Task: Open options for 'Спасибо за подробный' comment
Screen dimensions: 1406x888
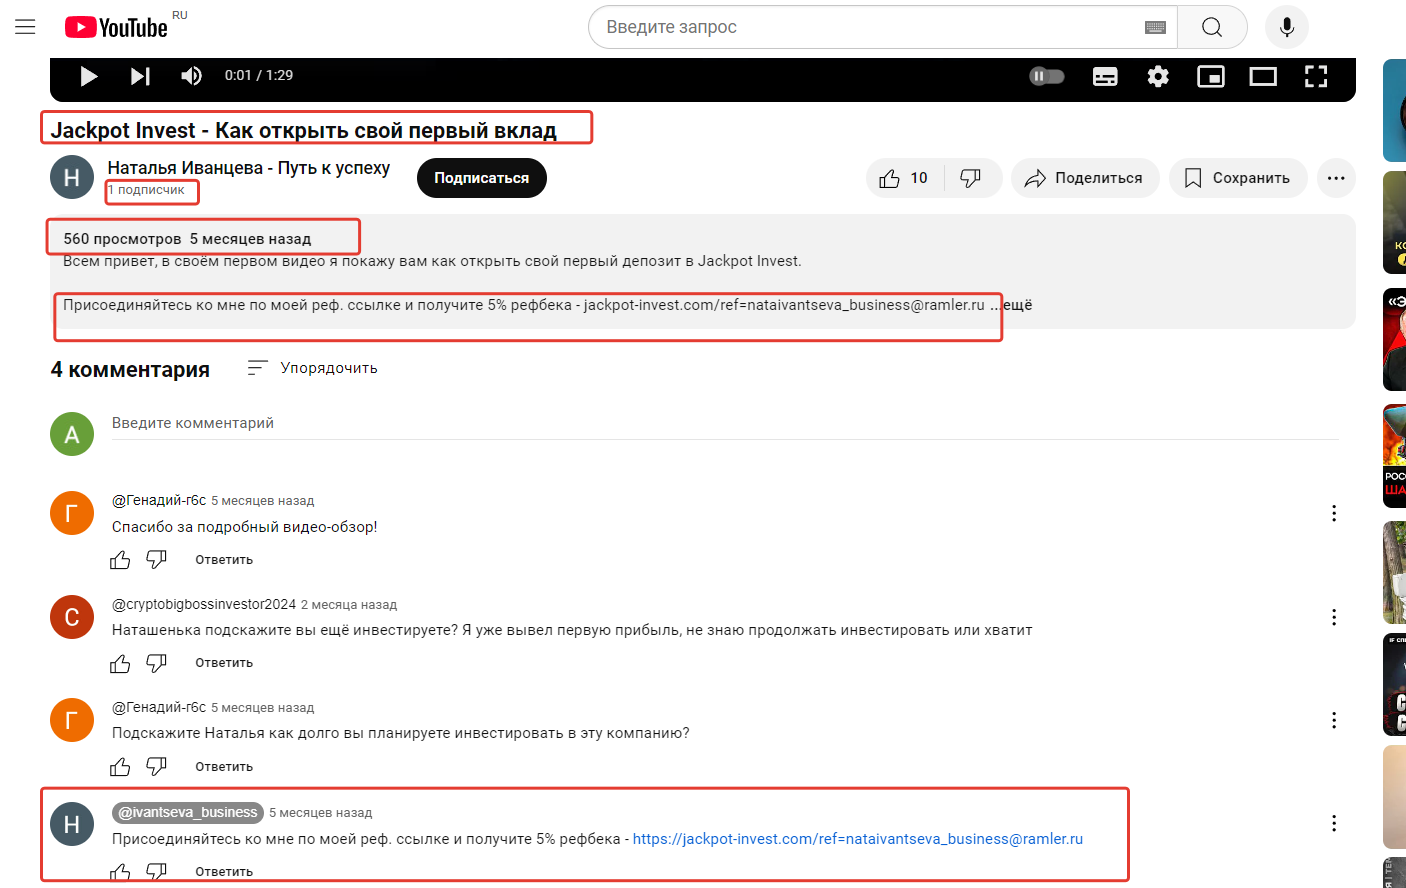Action: click(x=1334, y=513)
